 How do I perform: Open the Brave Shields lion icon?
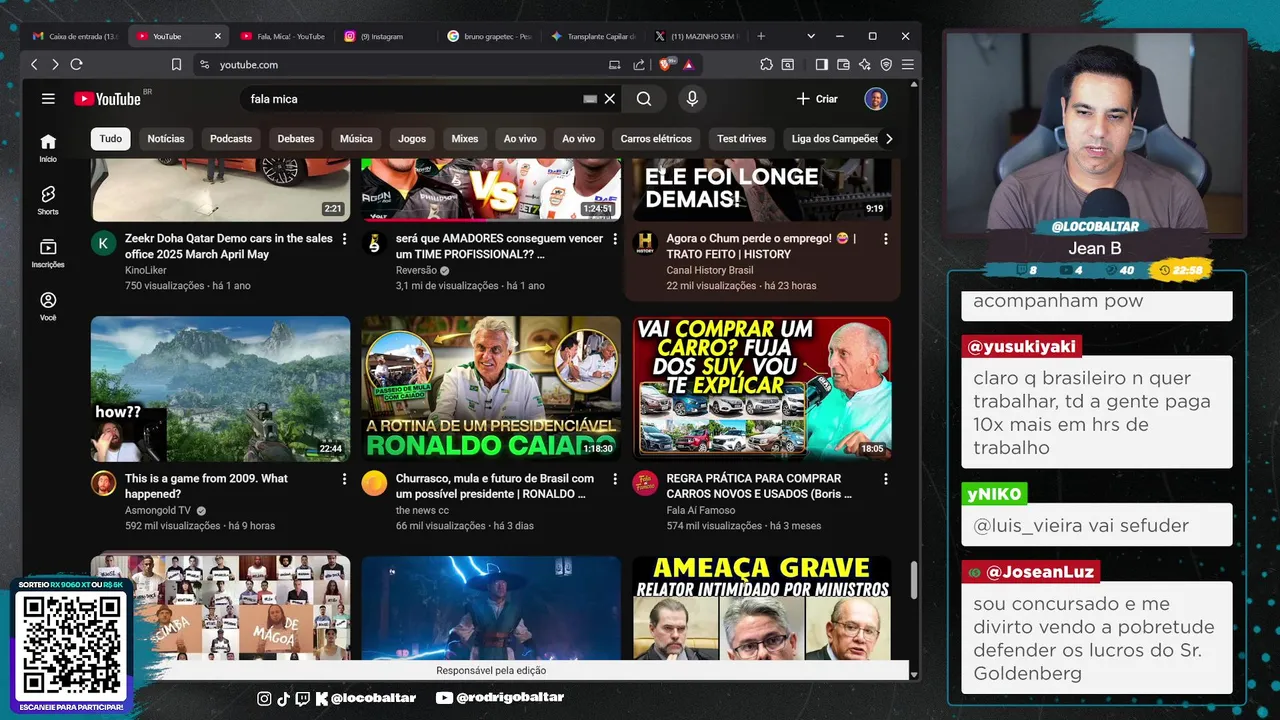(x=665, y=64)
